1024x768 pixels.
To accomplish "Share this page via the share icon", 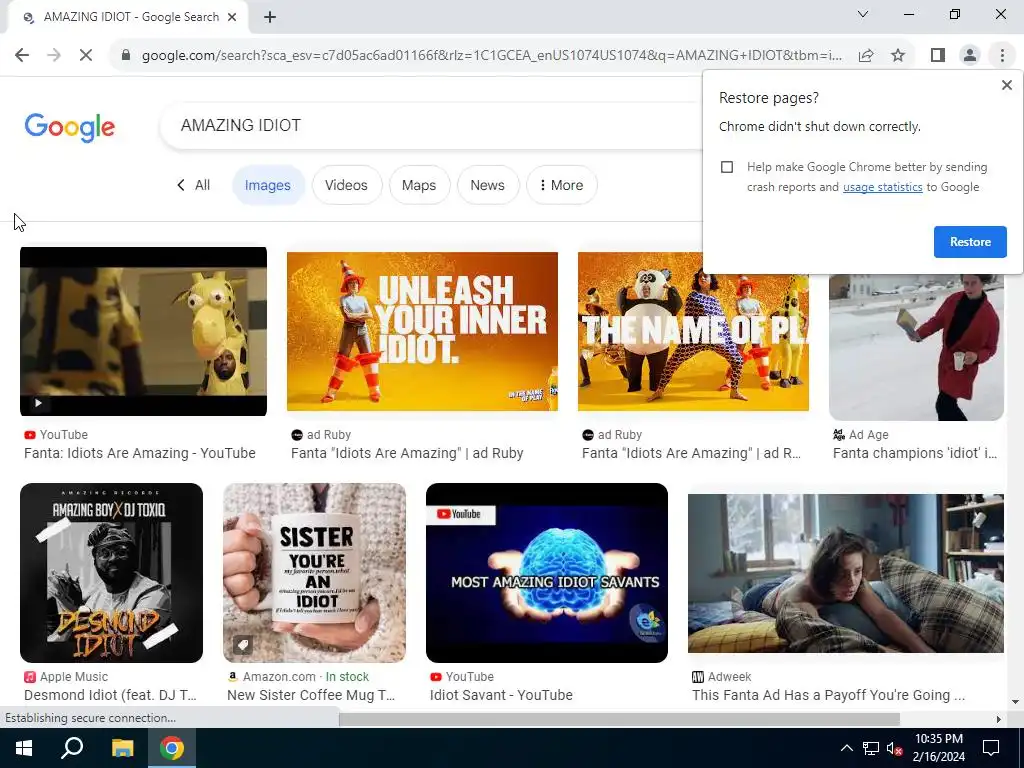I will pyautogui.click(x=866, y=56).
